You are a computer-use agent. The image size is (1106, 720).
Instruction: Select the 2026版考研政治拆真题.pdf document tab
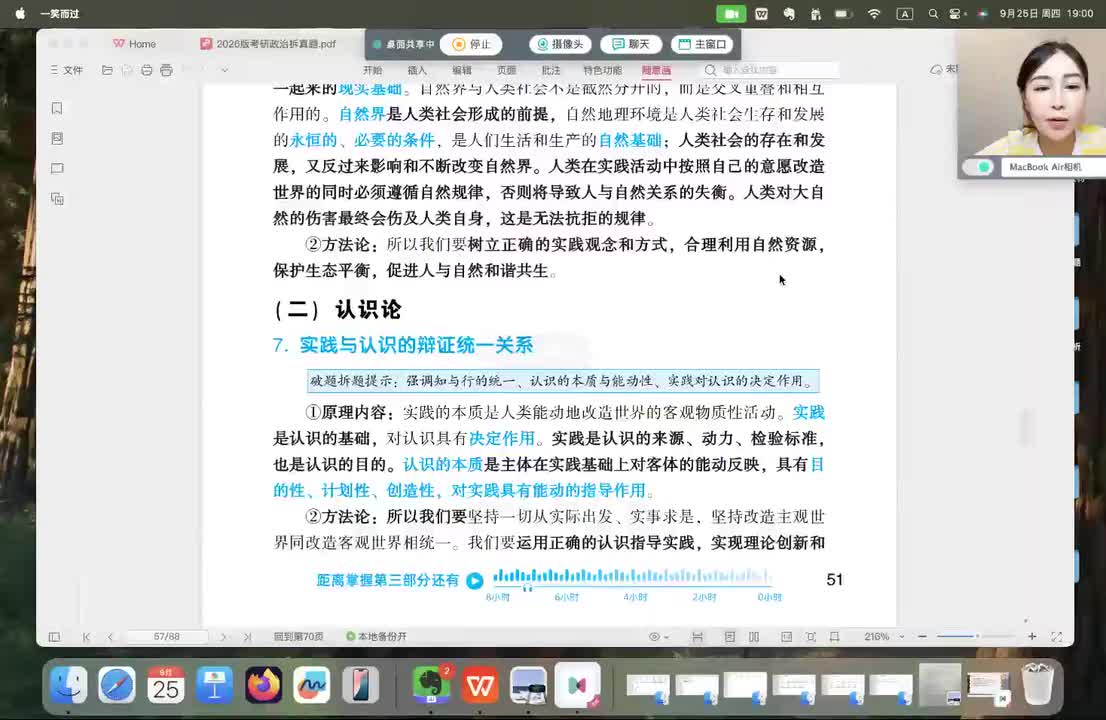(268, 44)
